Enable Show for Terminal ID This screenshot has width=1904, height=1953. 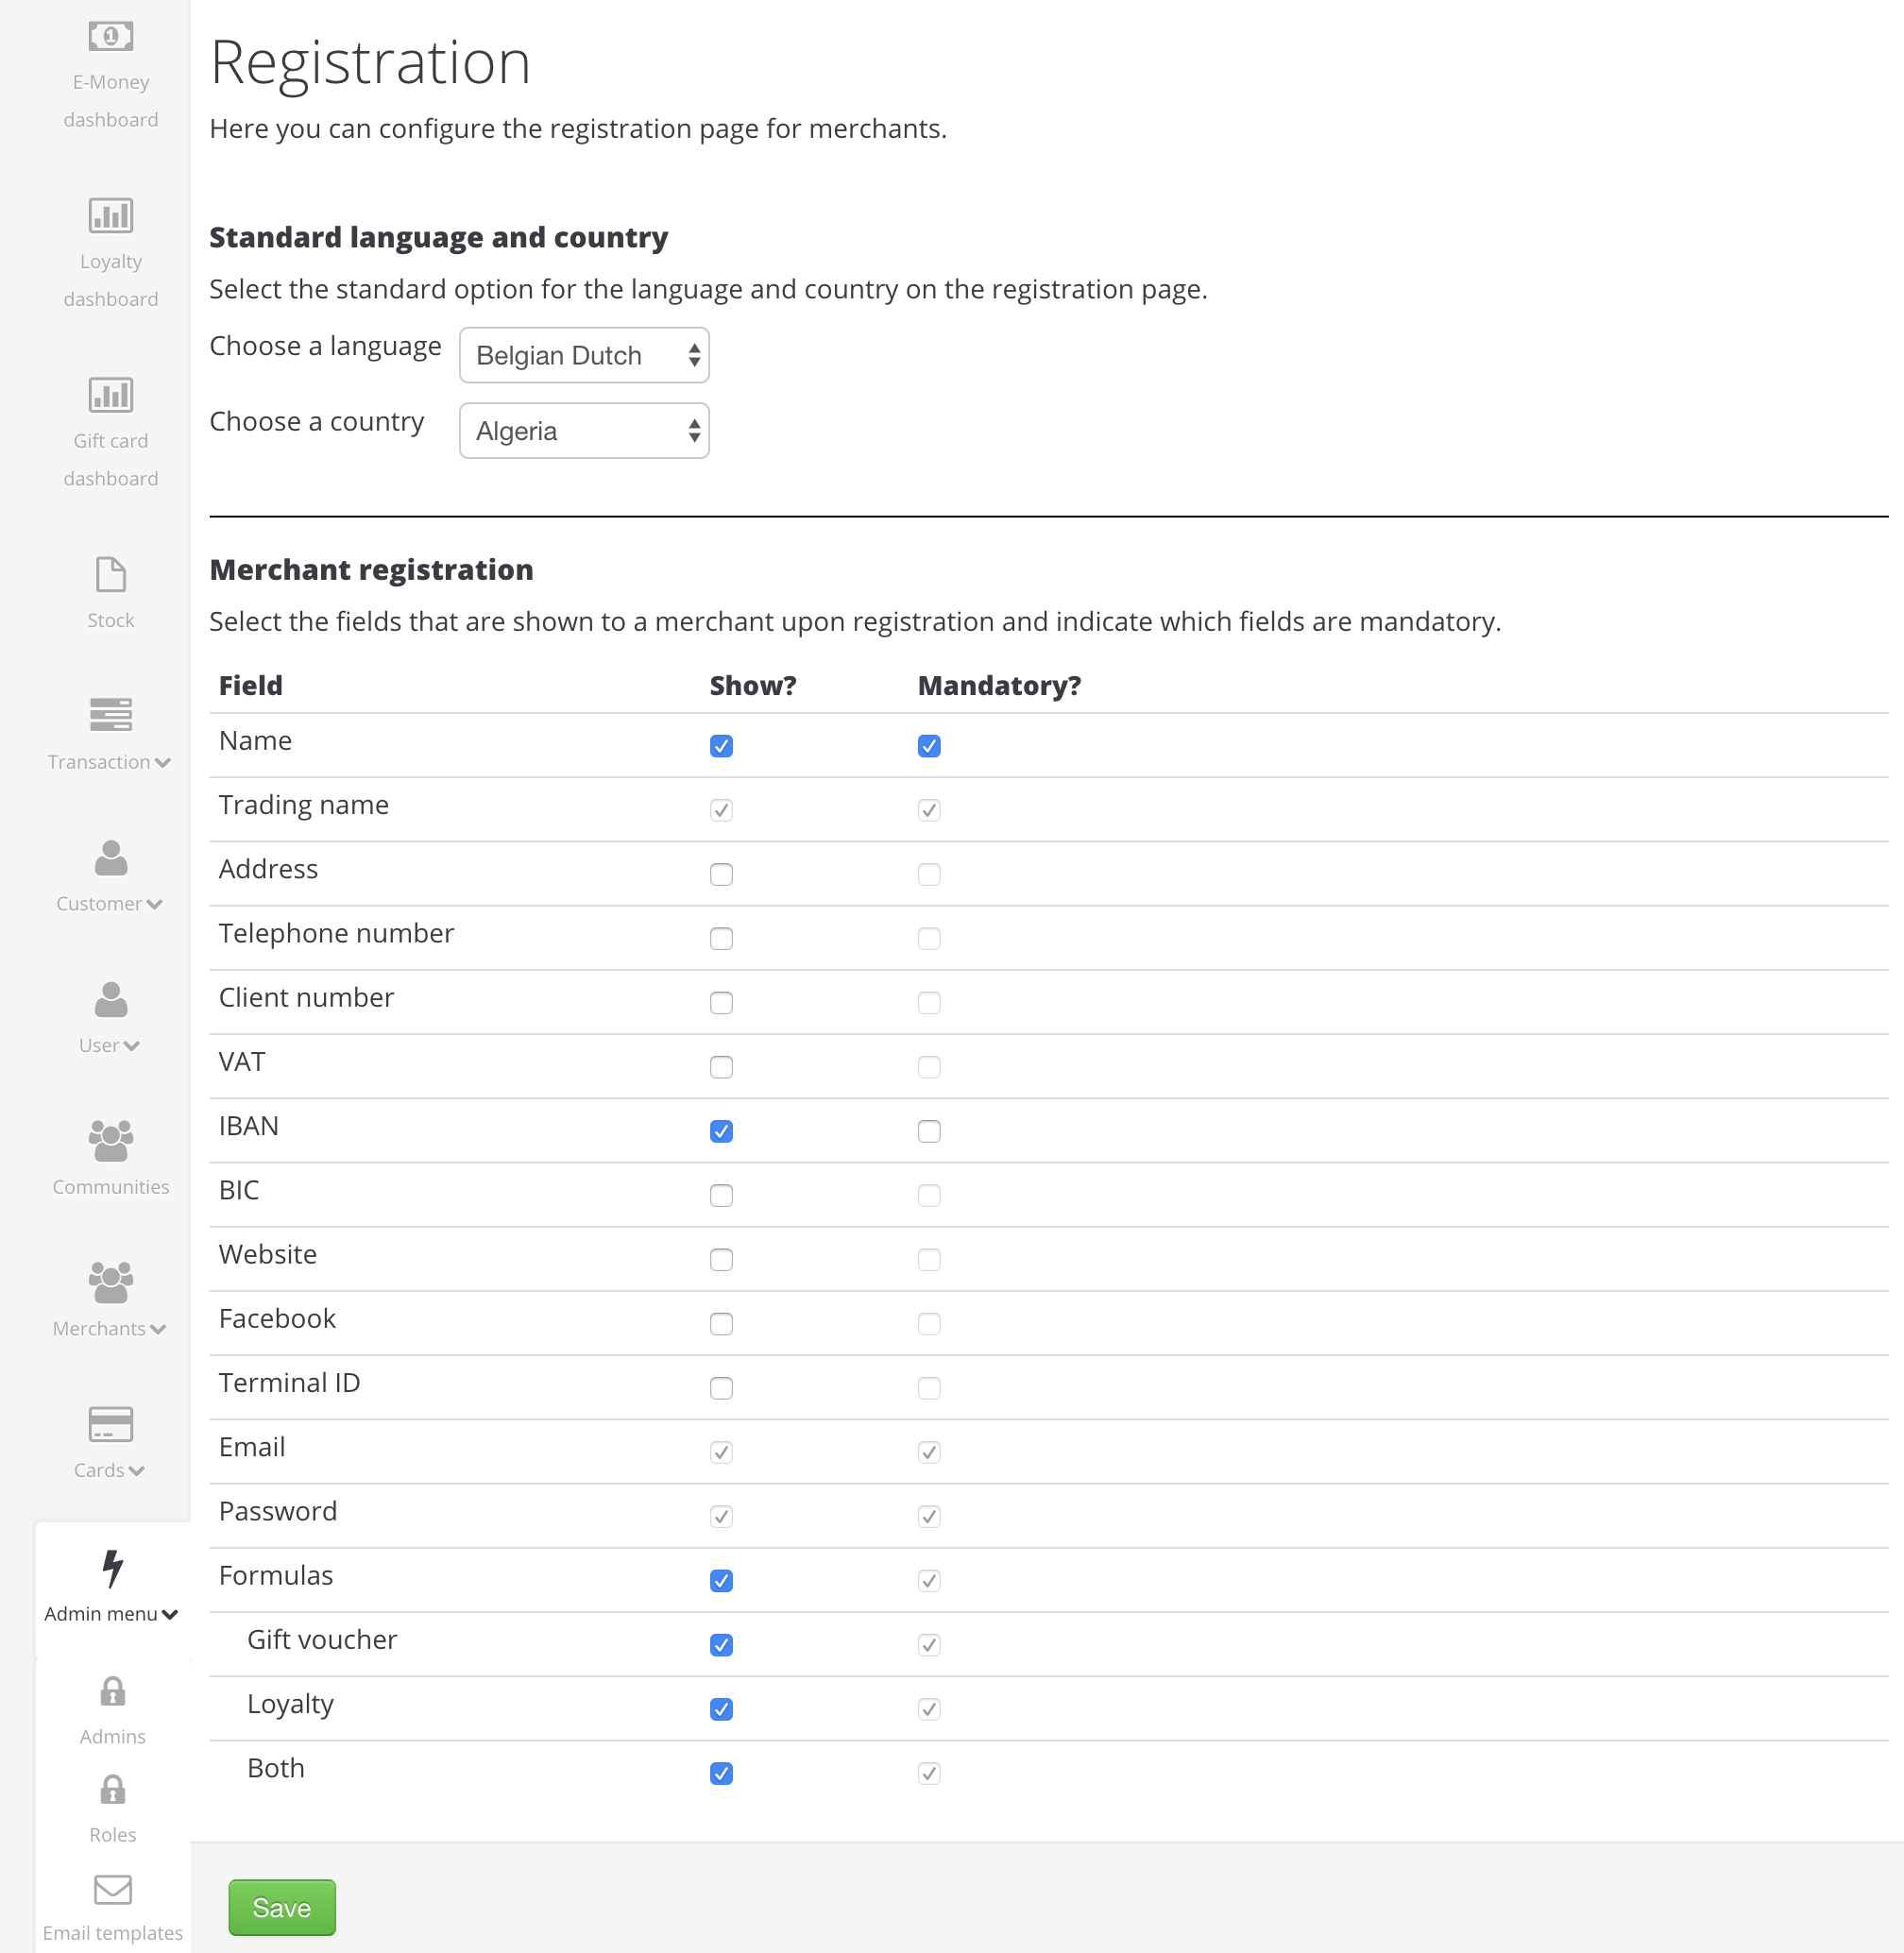point(721,1388)
